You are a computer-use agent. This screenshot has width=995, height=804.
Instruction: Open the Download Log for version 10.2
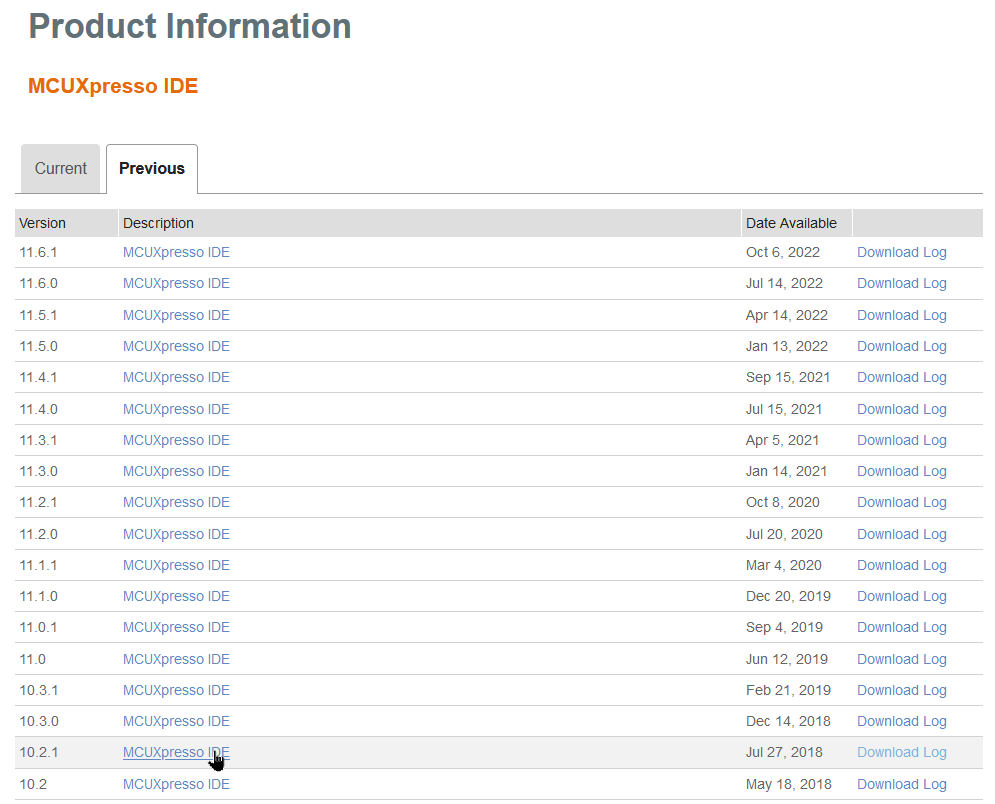click(x=900, y=784)
